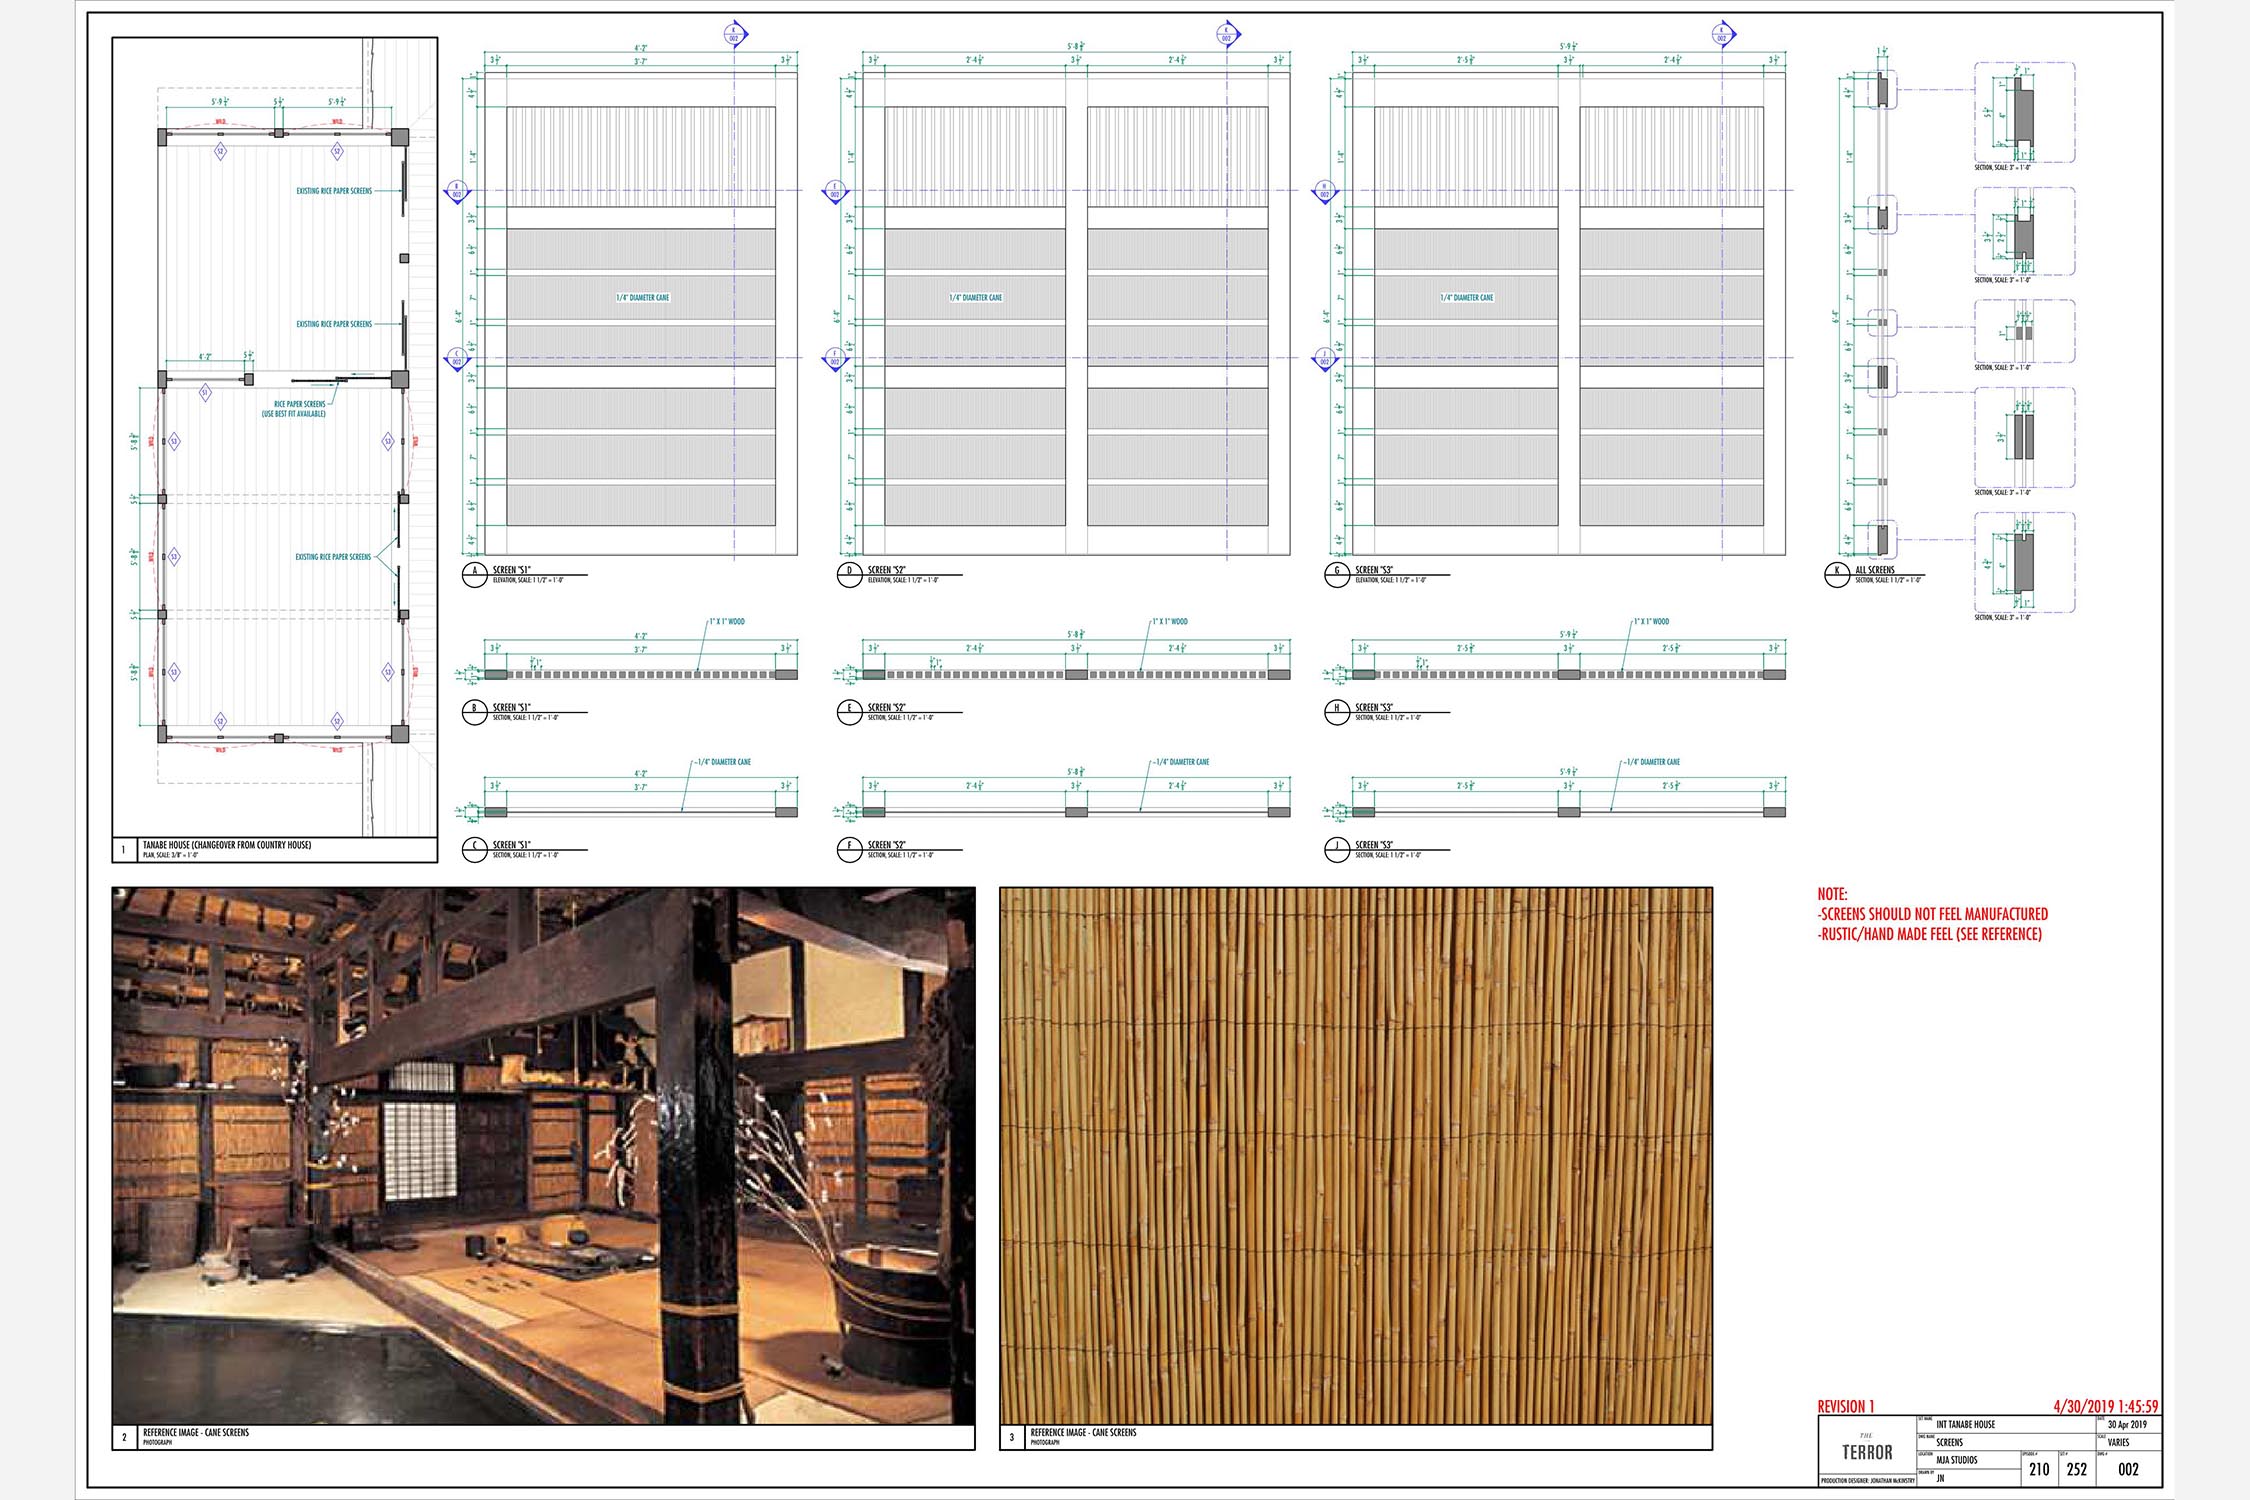The width and height of the screenshot is (2250, 1500).
Task: Click view number 2 box under interior photo
Action: pos(124,1437)
